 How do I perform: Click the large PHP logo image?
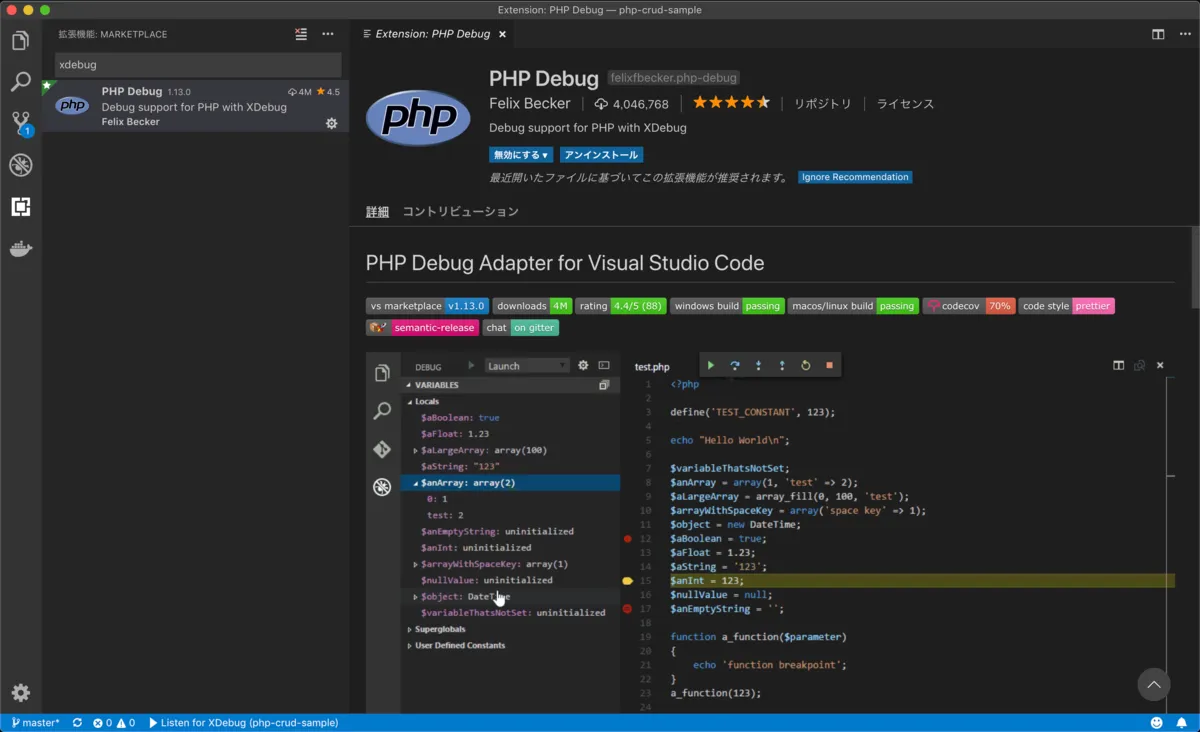pyautogui.click(x=418, y=118)
